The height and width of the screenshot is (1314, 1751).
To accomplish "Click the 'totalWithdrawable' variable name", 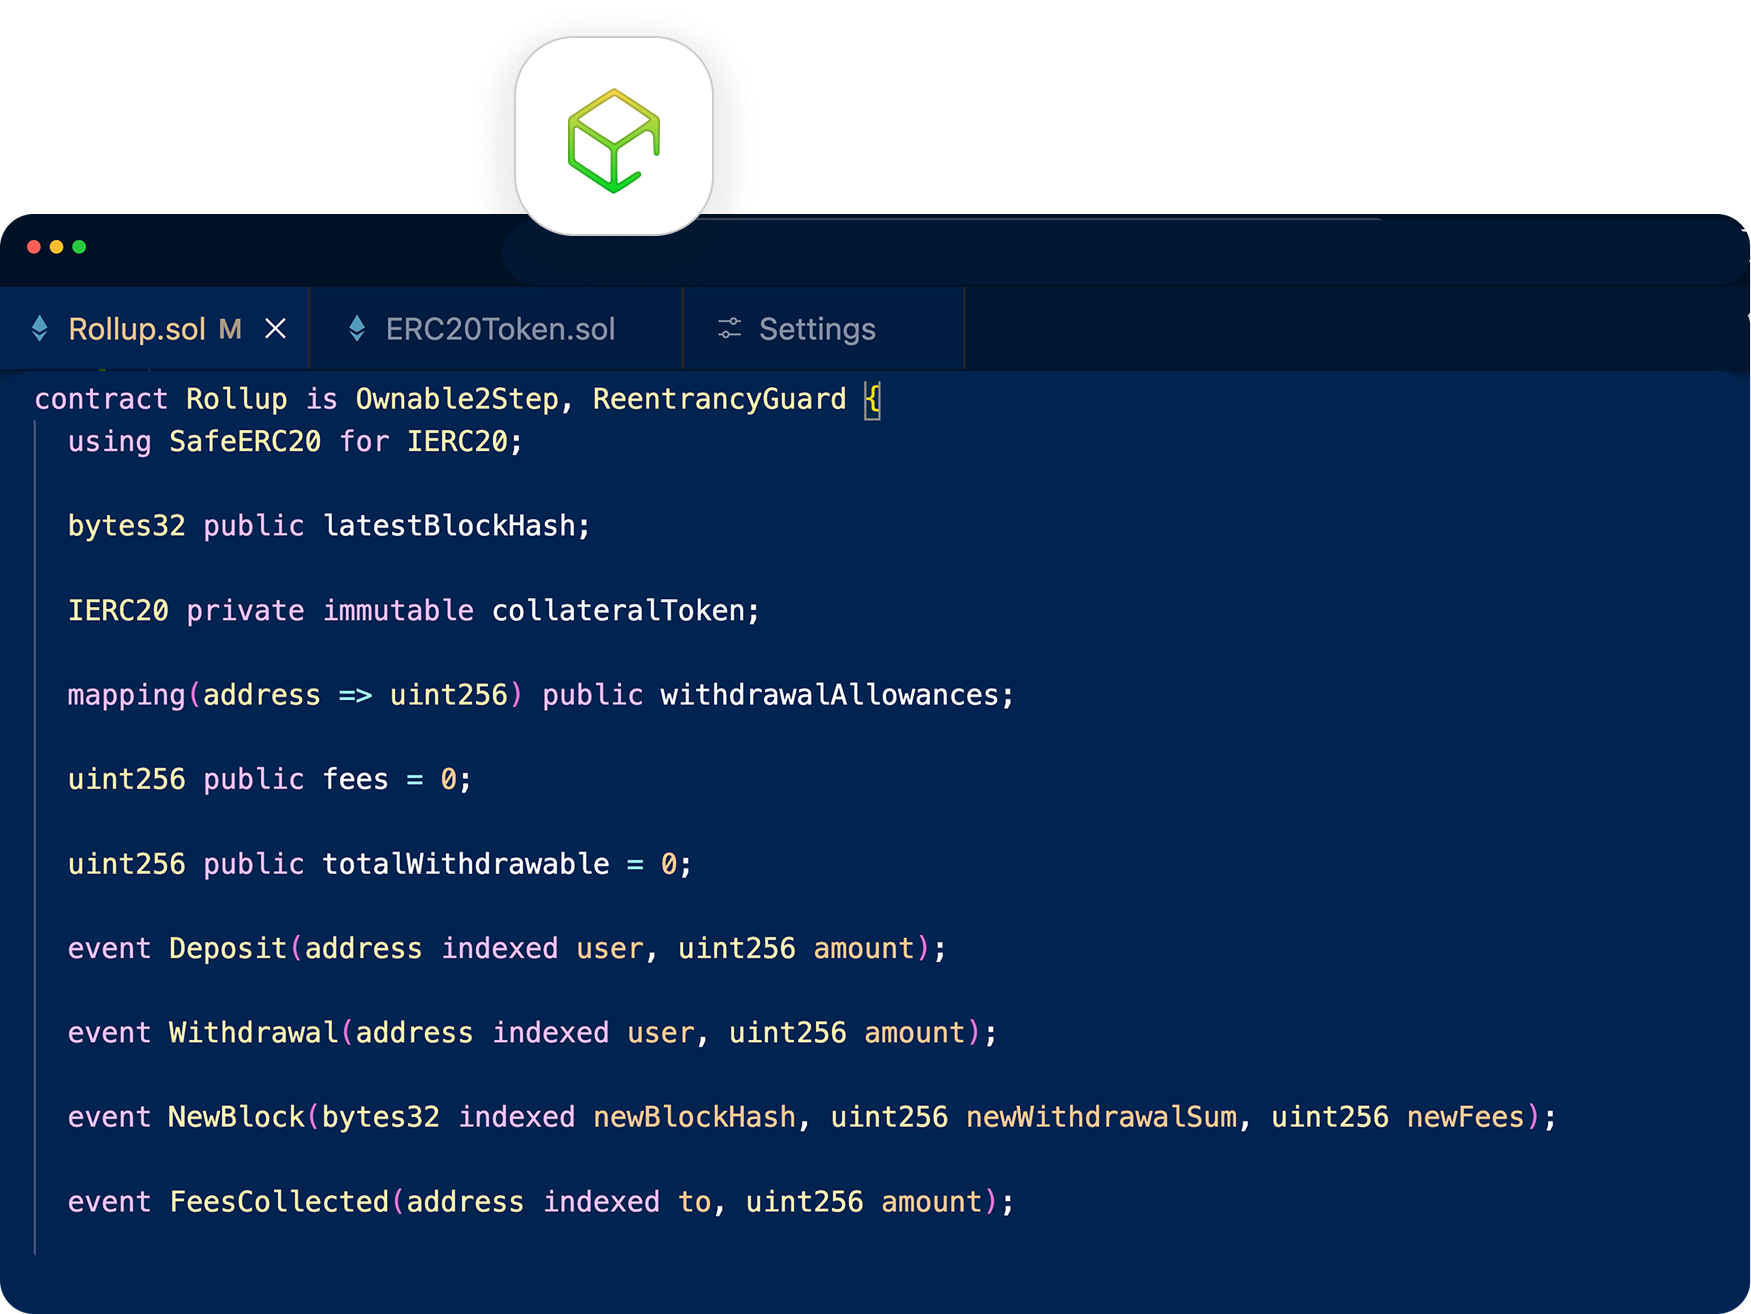I will [x=465, y=863].
